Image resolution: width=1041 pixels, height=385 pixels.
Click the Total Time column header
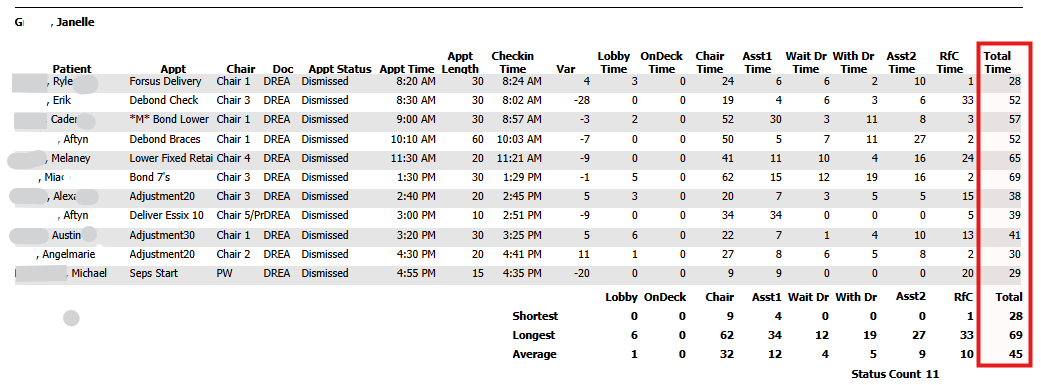997,62
